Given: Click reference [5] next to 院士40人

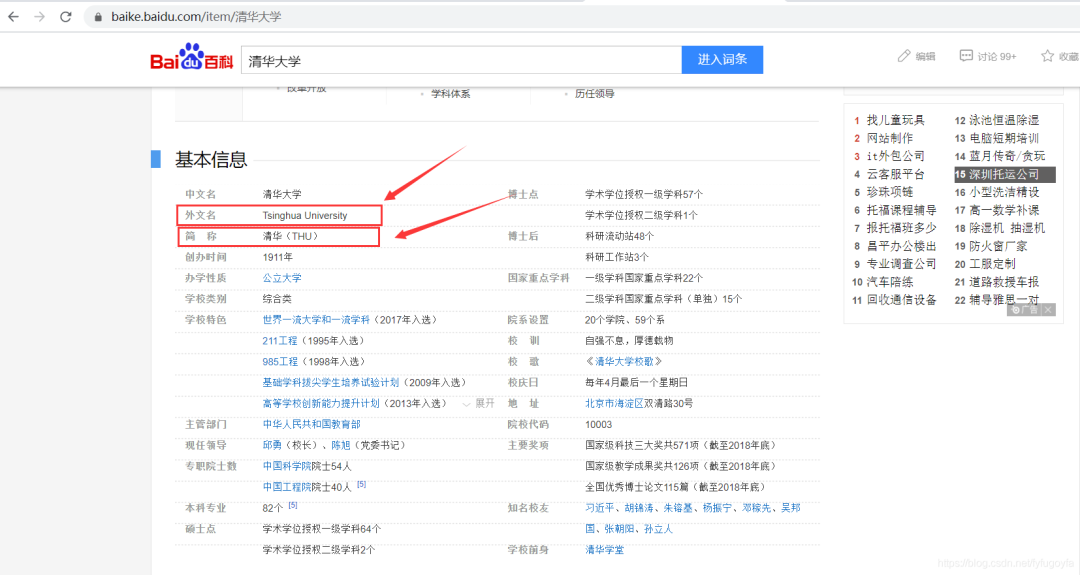Looking at the screenshot, I should [x=362, y=485].
